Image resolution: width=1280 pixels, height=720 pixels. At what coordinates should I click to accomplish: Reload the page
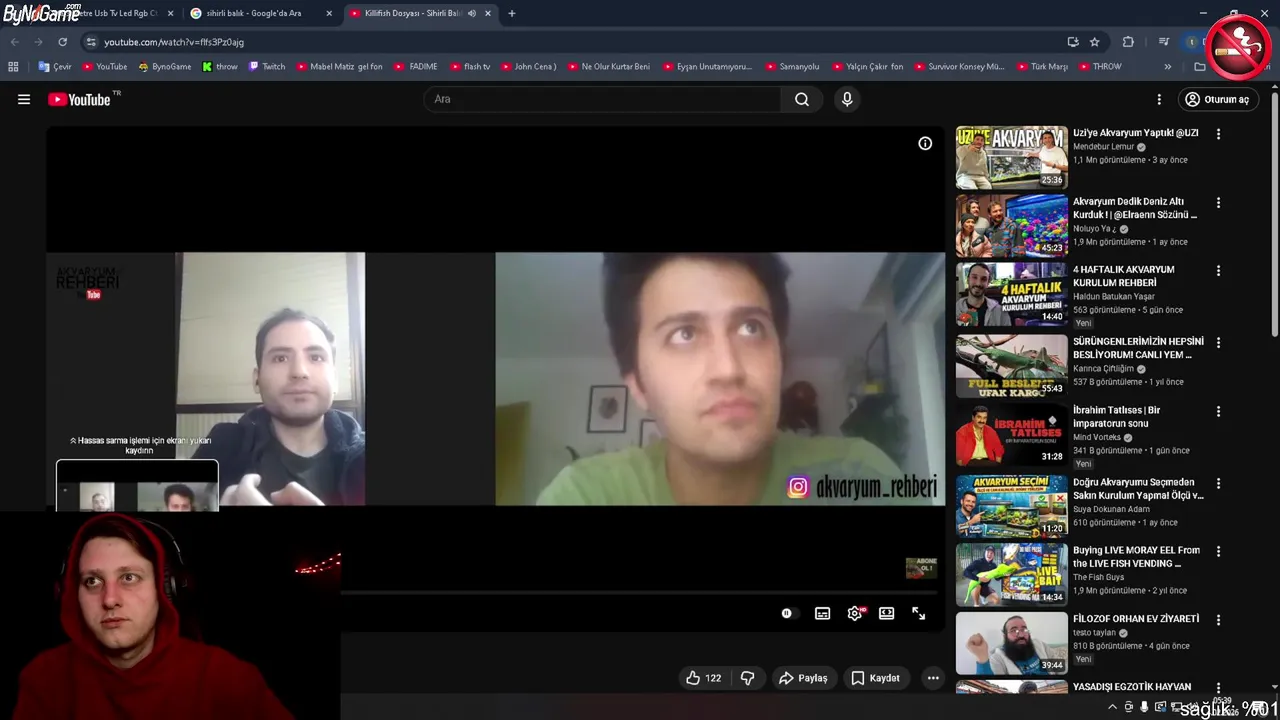62,42
